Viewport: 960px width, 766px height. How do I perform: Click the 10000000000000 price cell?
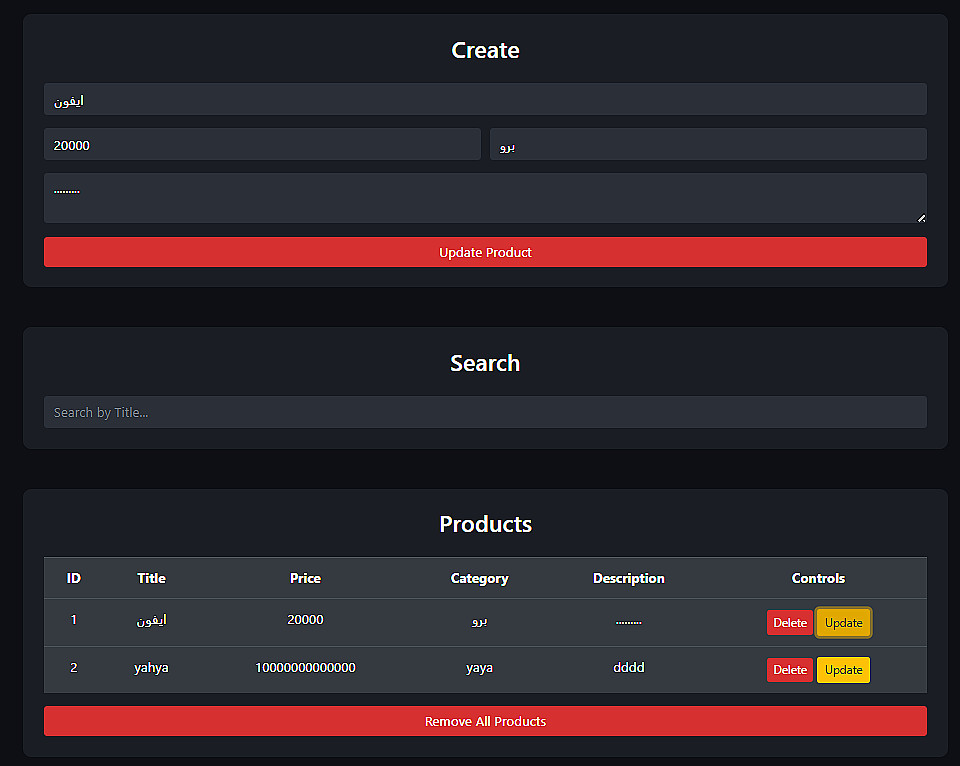click(305, 668)
